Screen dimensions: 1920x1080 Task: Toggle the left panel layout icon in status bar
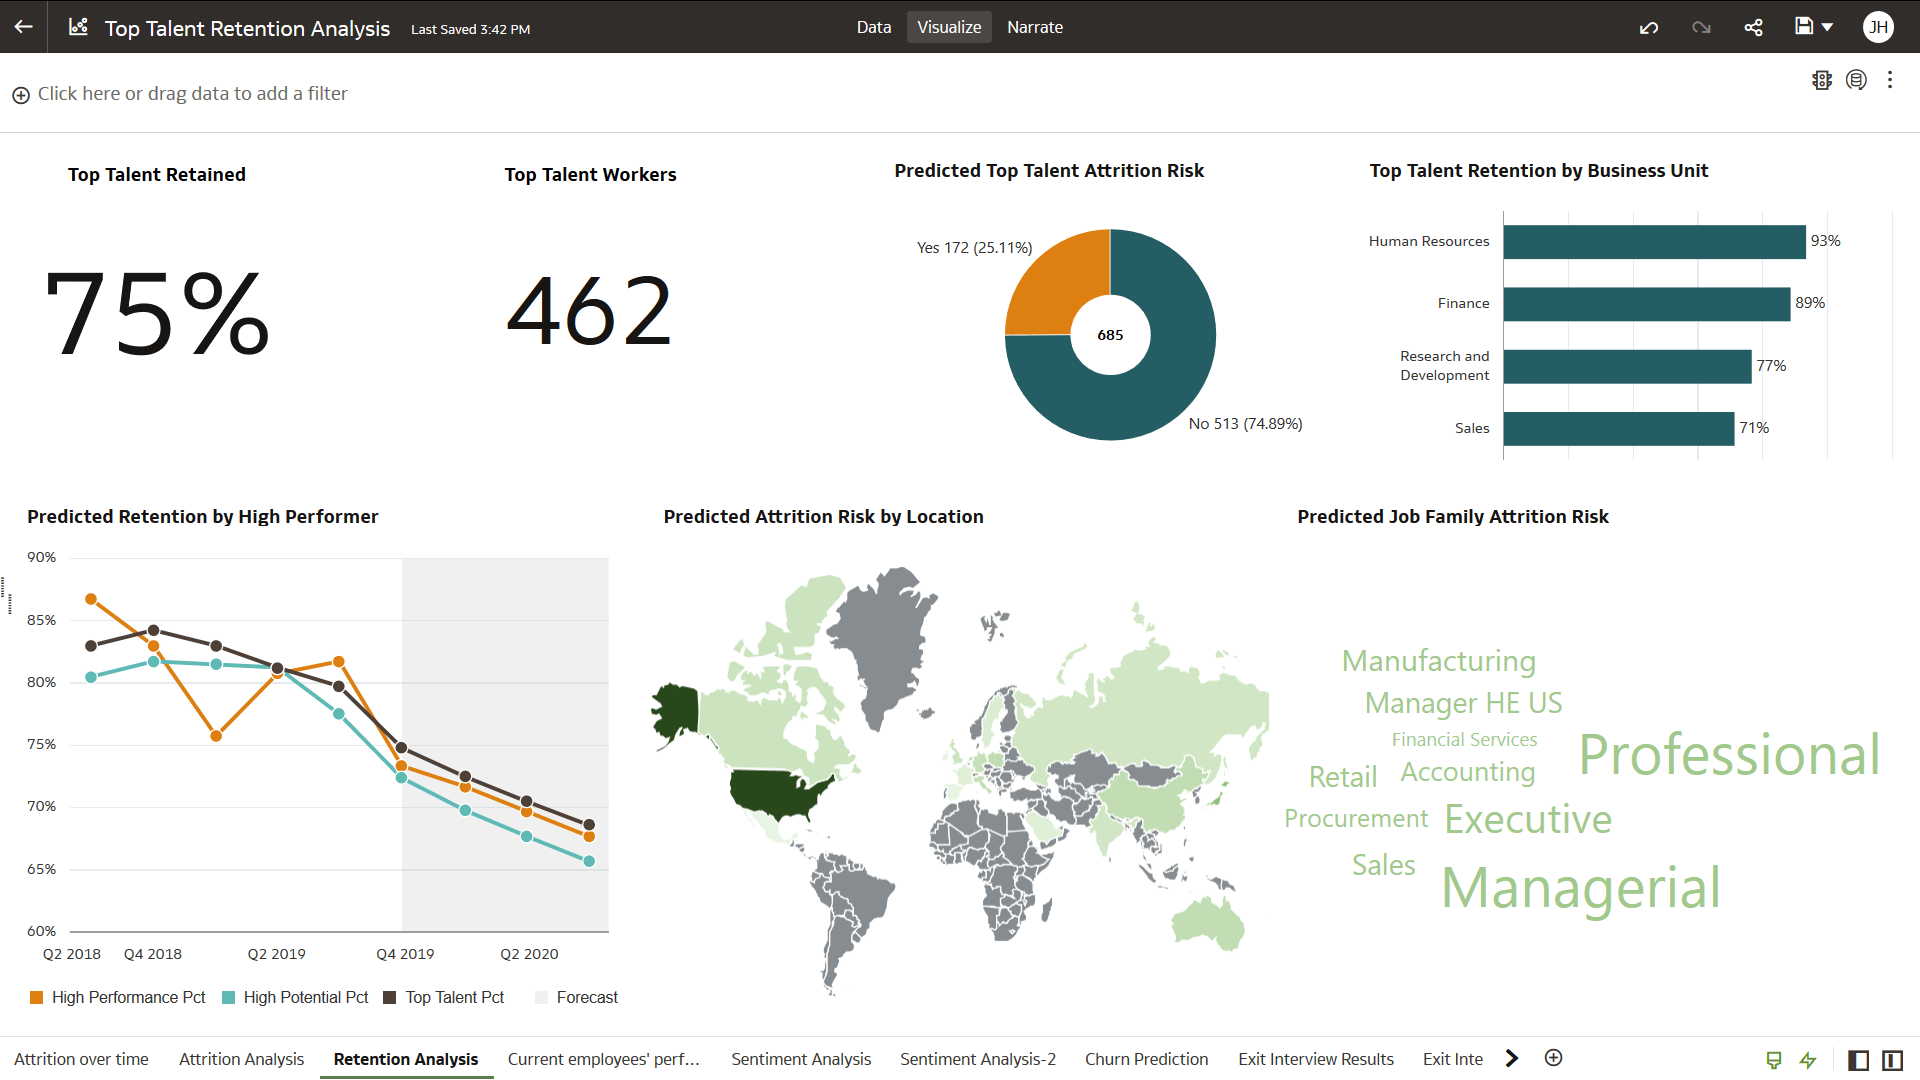pos(1858,1059)
